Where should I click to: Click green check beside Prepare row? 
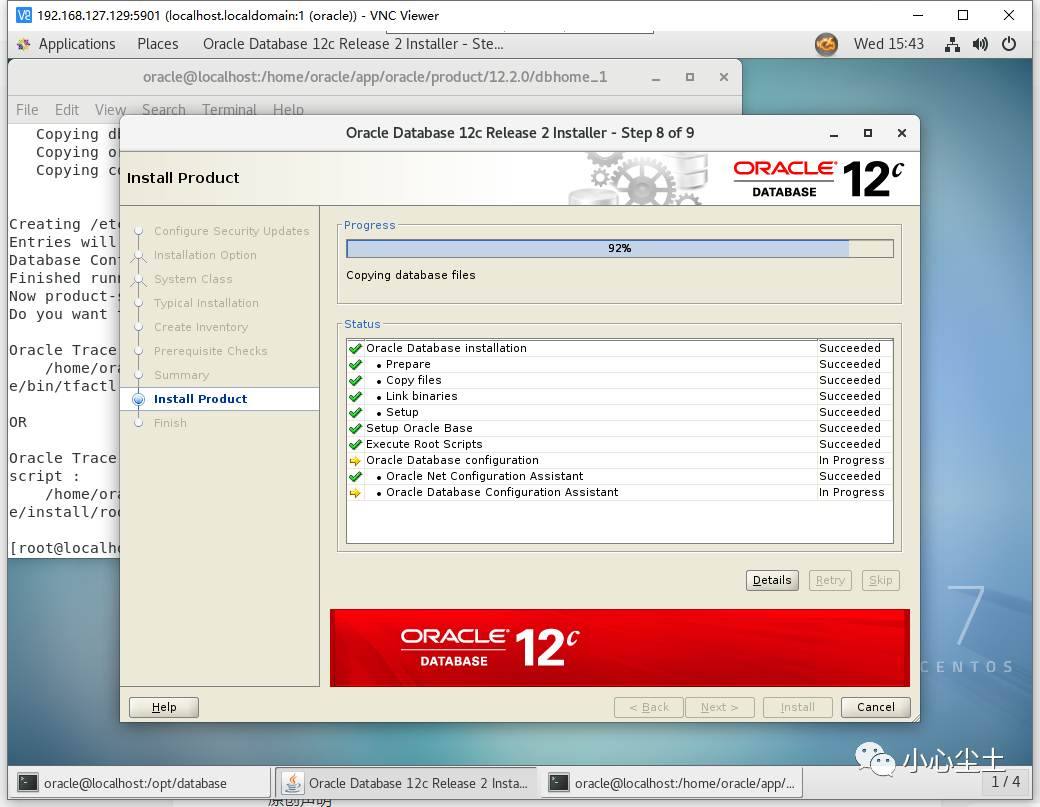click(356, 364)
